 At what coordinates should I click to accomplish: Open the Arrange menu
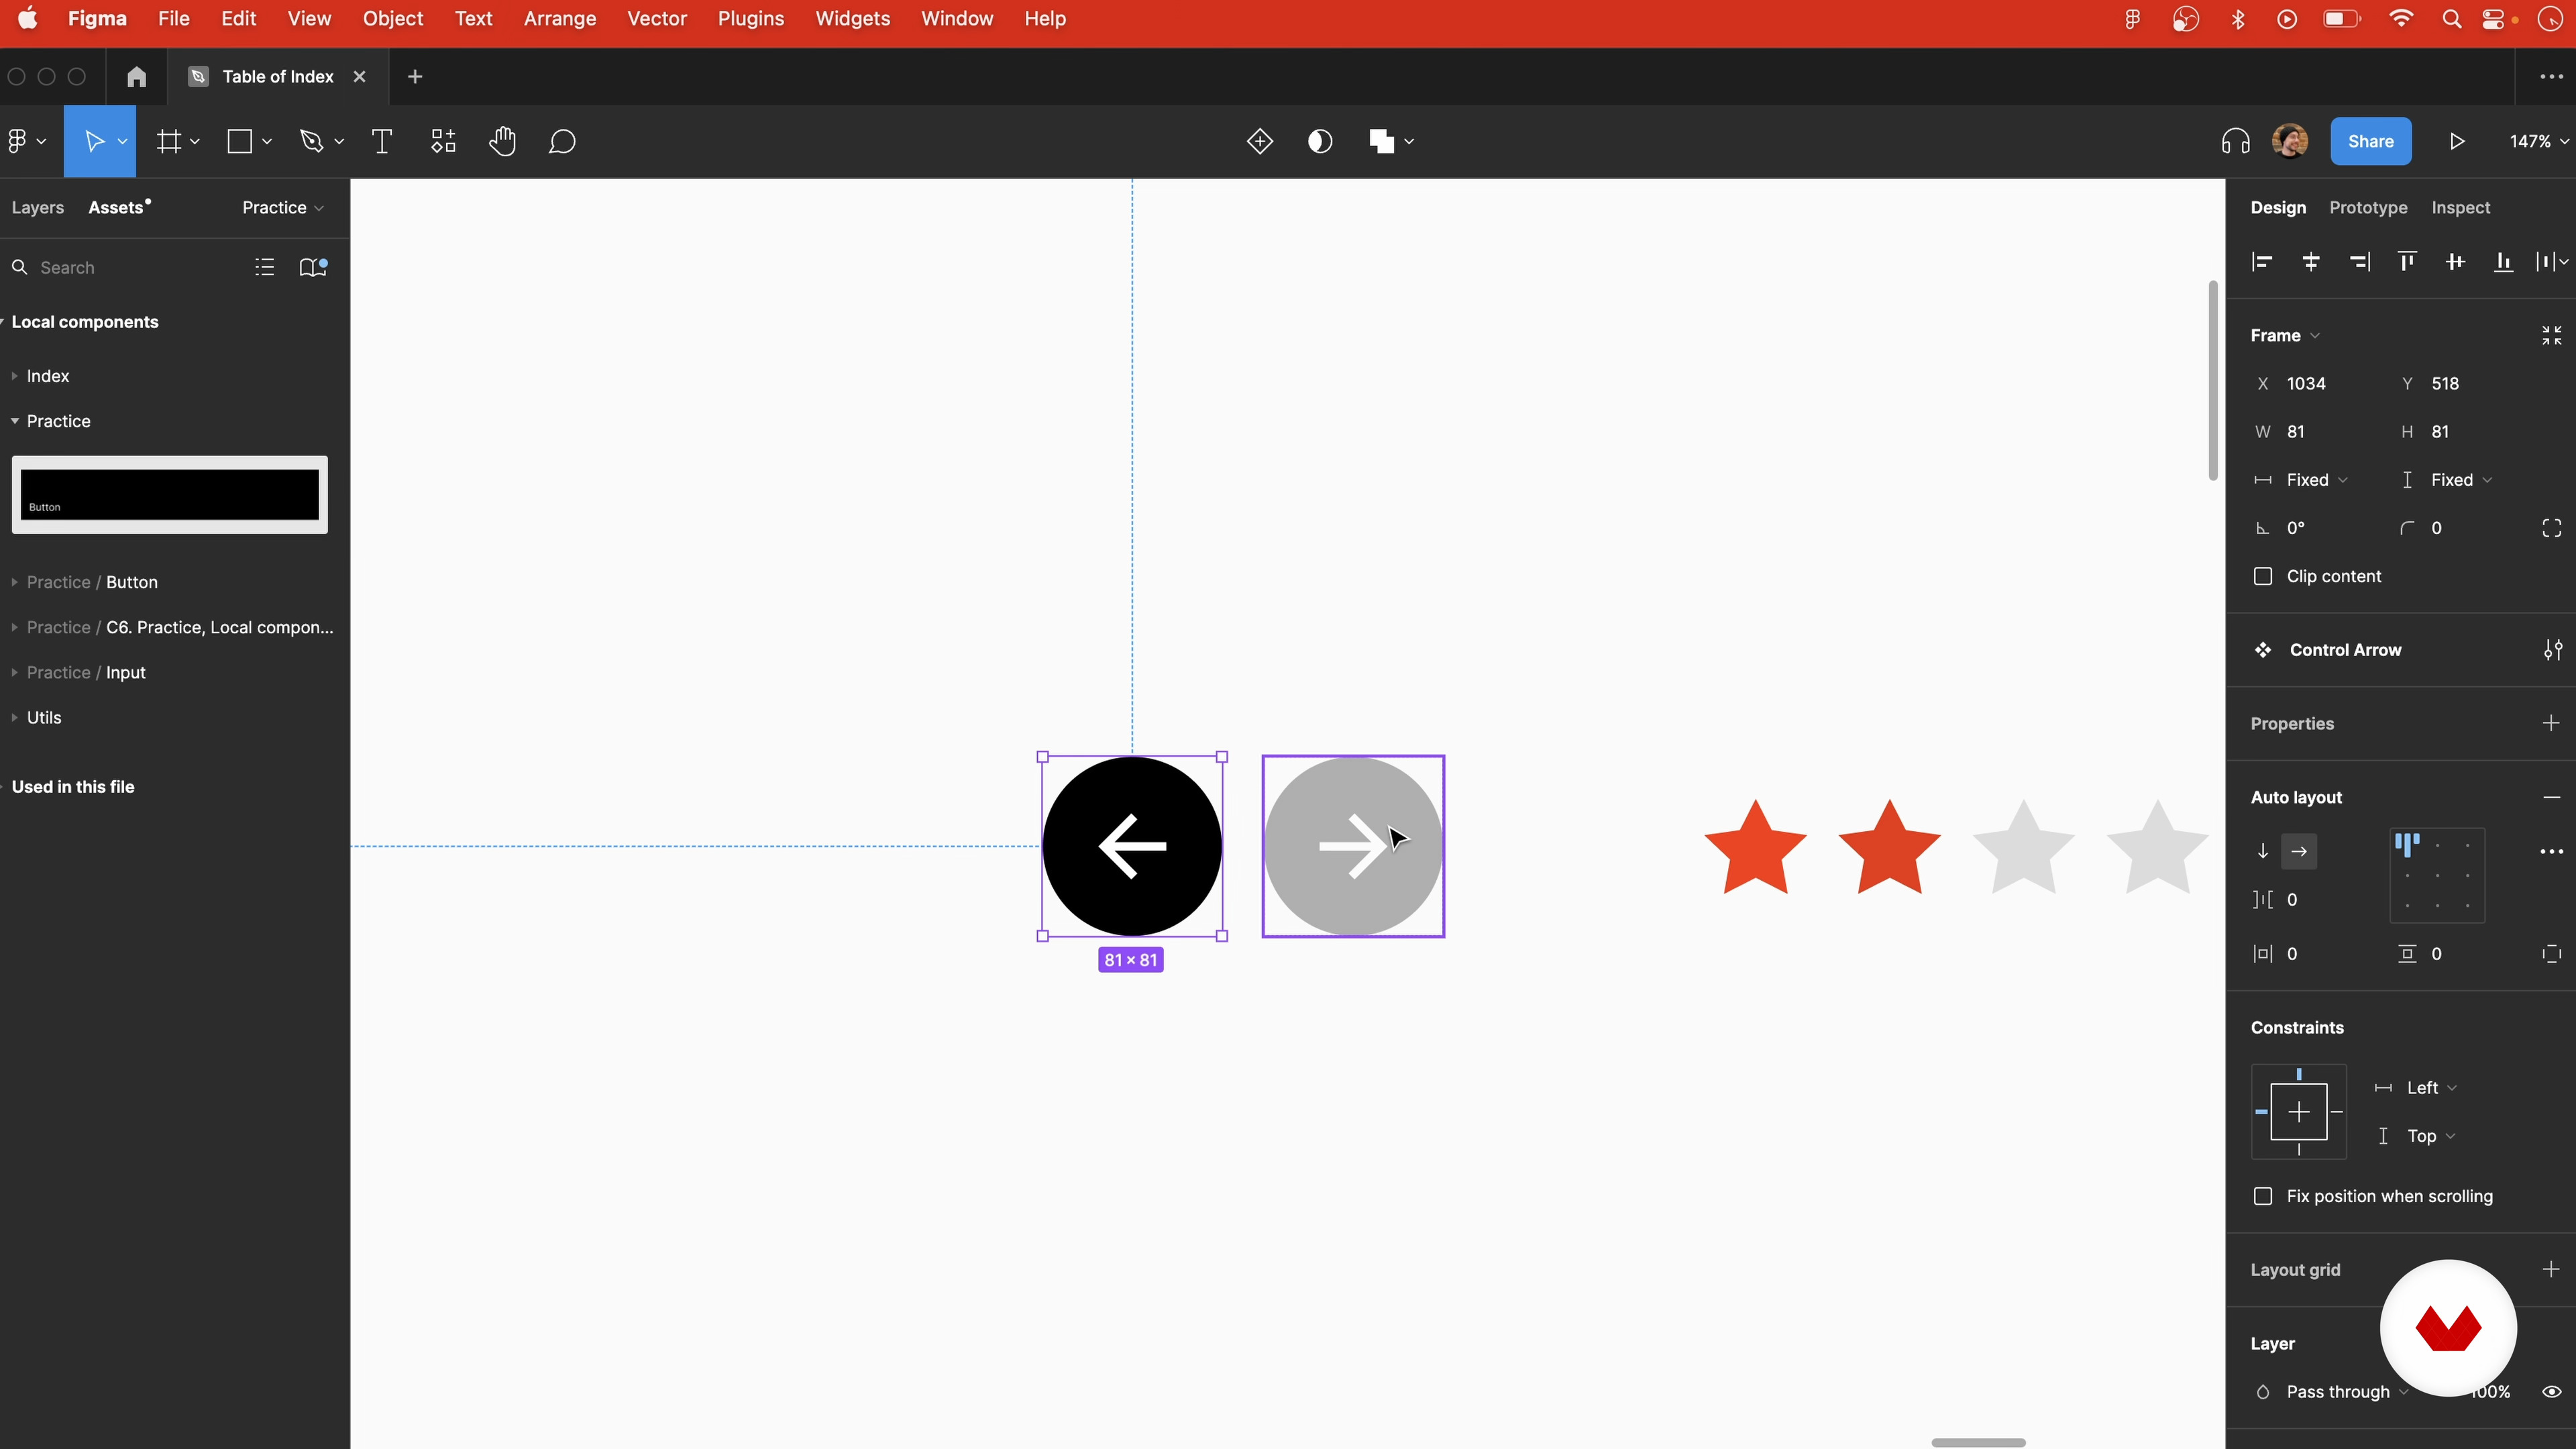(560, 19)
